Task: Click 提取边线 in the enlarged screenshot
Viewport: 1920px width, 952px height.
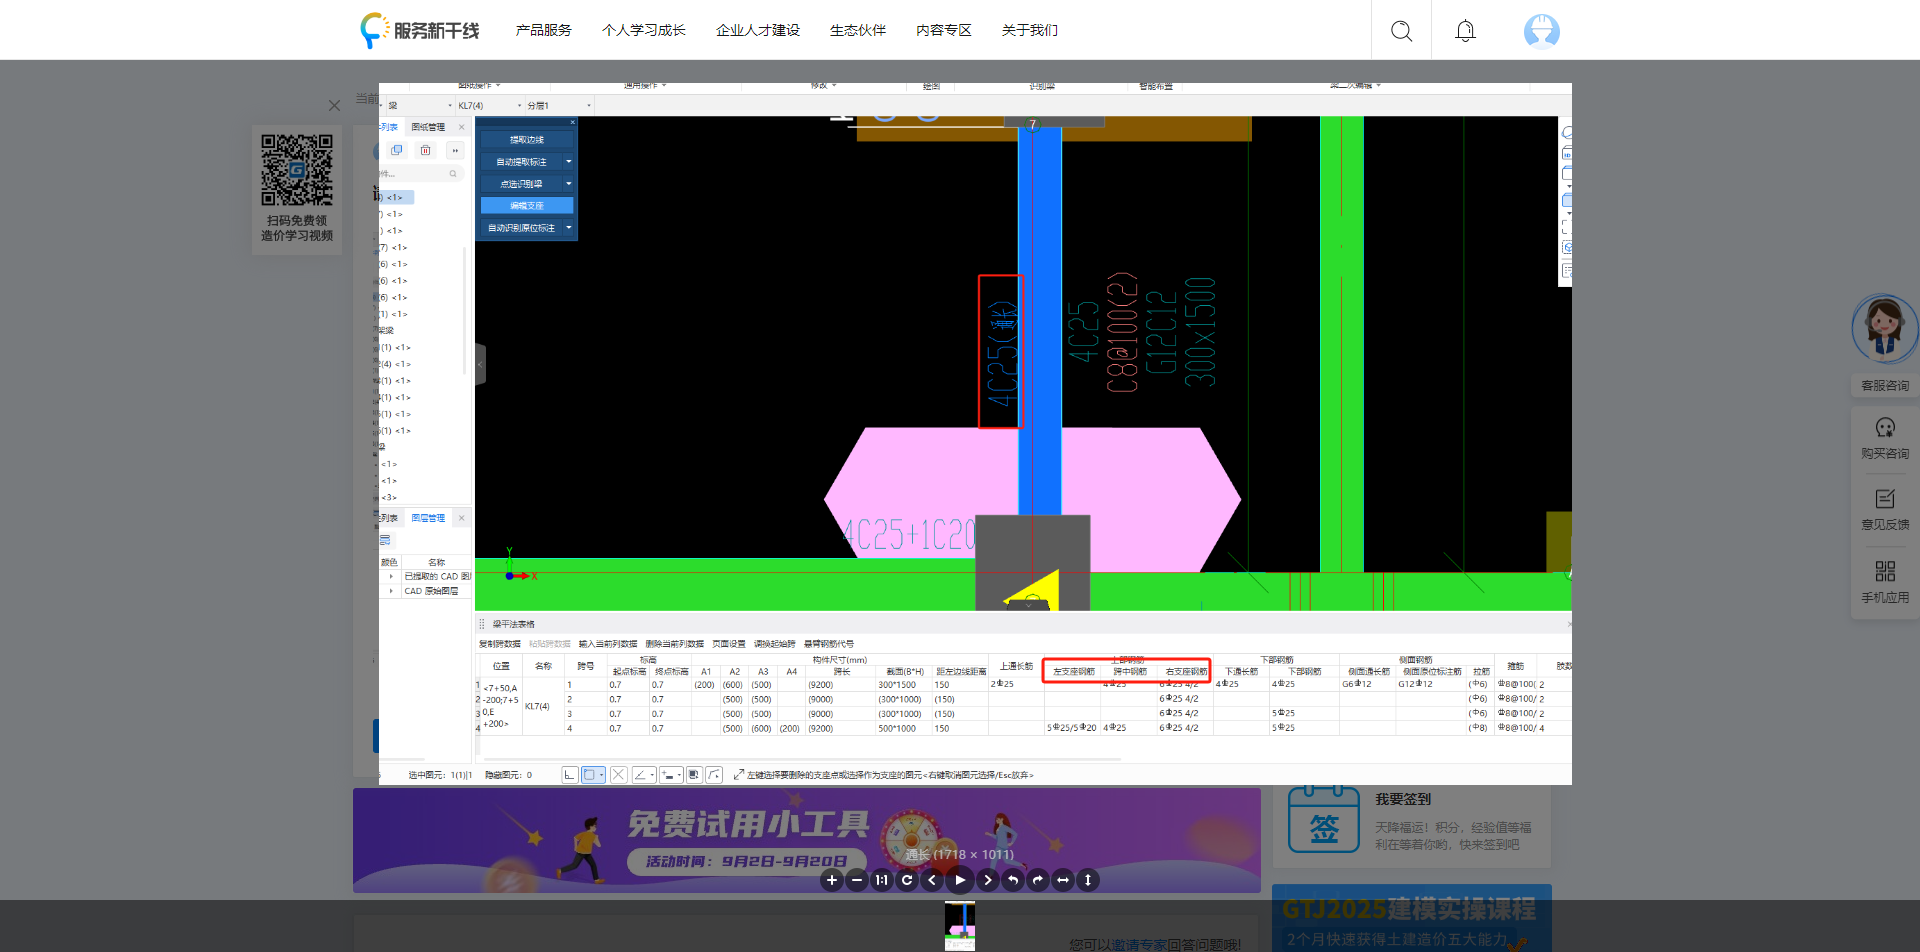Action: [527, 140]
